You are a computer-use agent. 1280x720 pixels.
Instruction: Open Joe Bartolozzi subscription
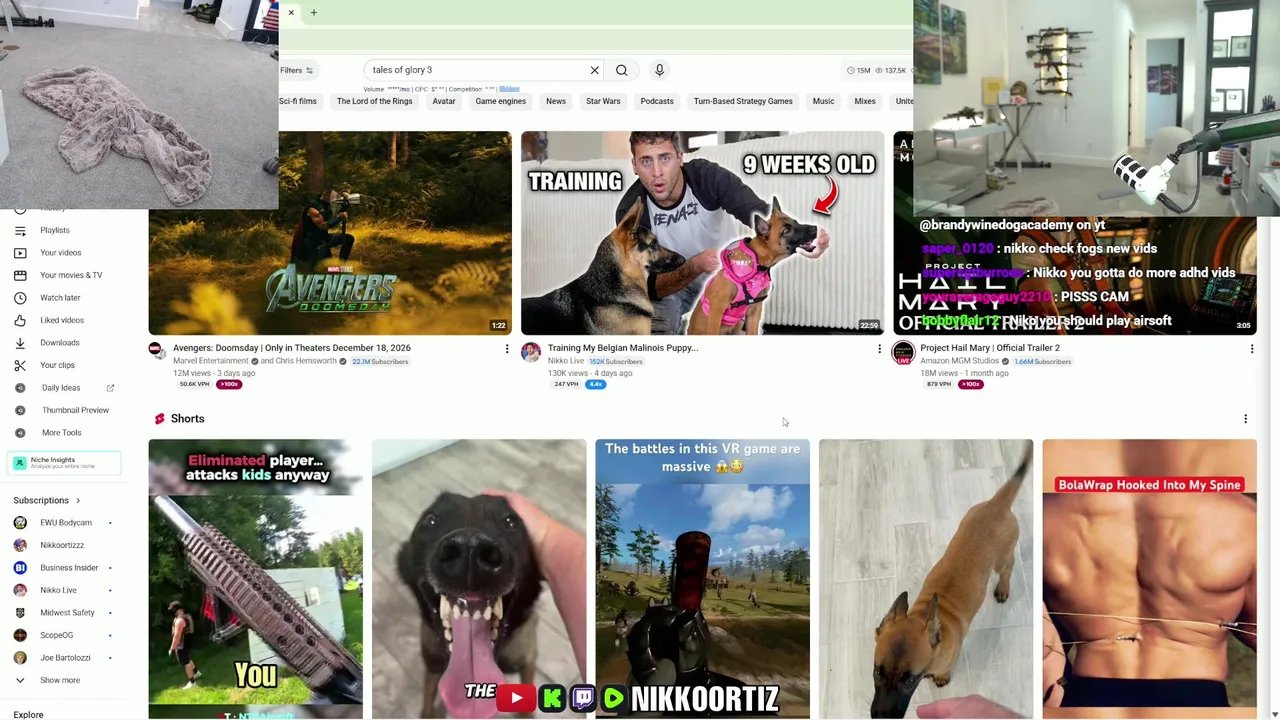click(x=65, y=657)
